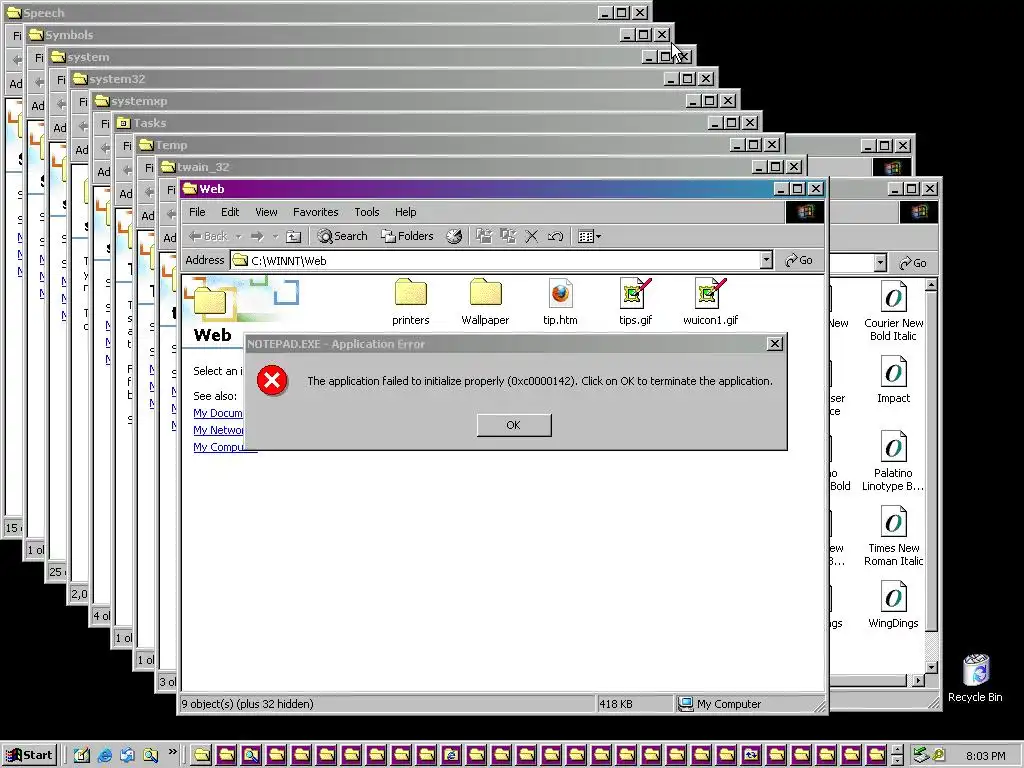Open the Views button menu in the Web window
The image size is (1024, 768).
pos(589,236)
